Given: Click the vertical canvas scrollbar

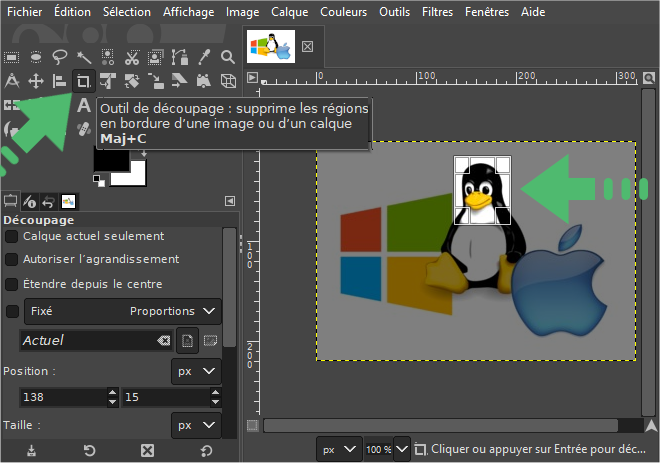Looking at the screenshot, I should 649,252.
